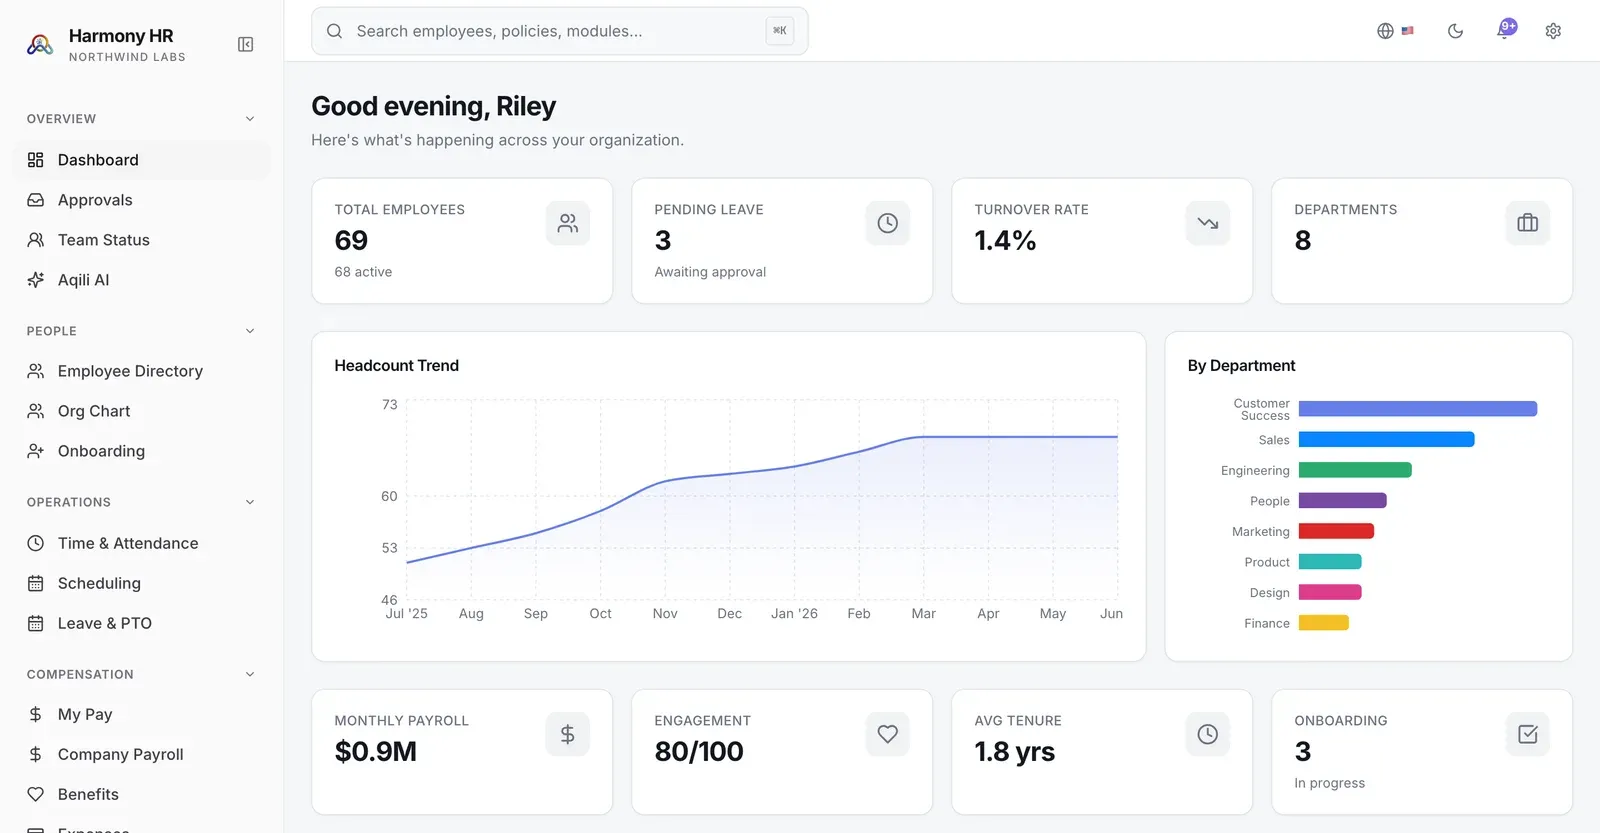
Task: Click the Departments briefcase icon
Action: click(1528, 223)
